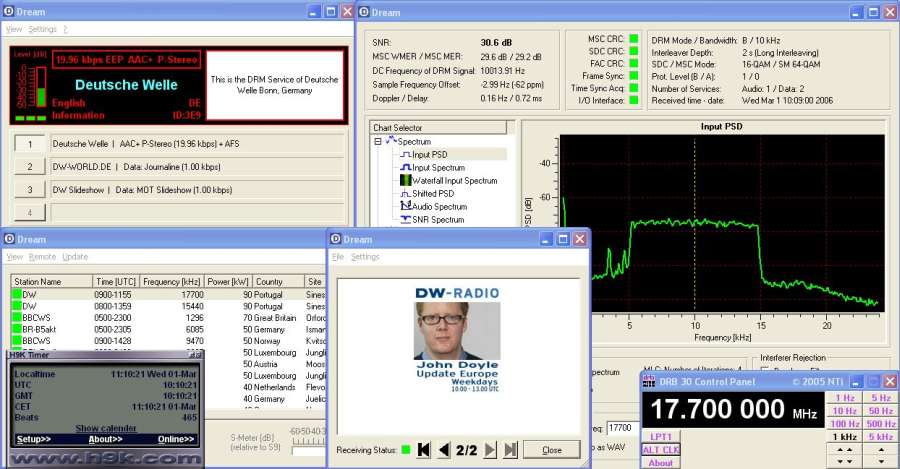The width and height of the screenshot is (900, 469).
Task: Close the slideshow viewer with Close button
Action: click(x=552, y=450)
